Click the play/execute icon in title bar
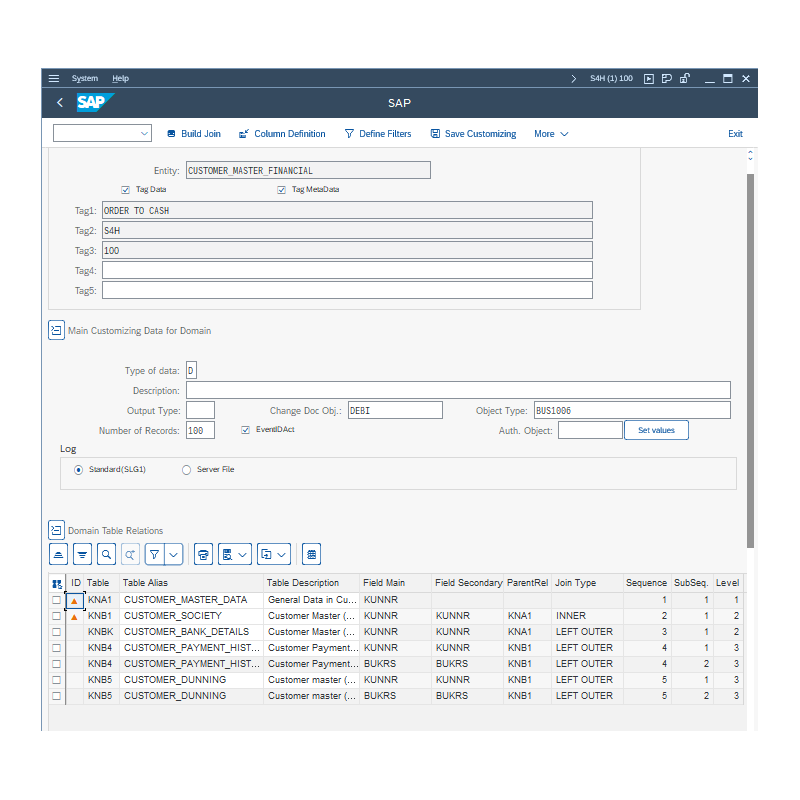 (x=648, y=79)
